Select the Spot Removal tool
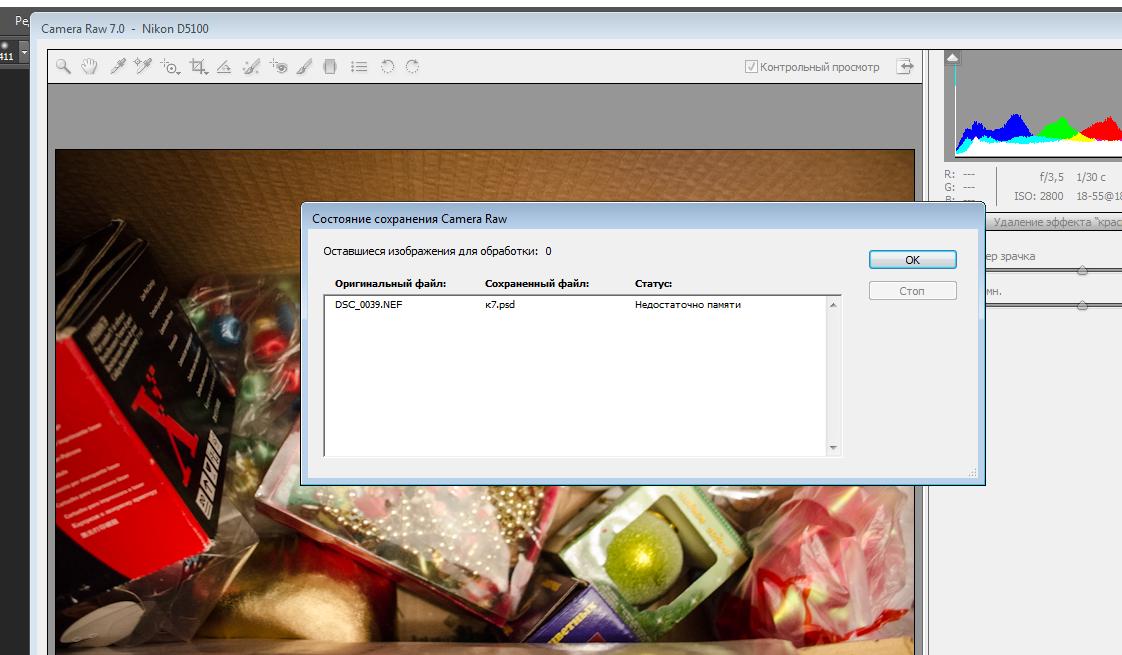Image resolution: width=1122 pixels, height=655 pixels. 251,67
